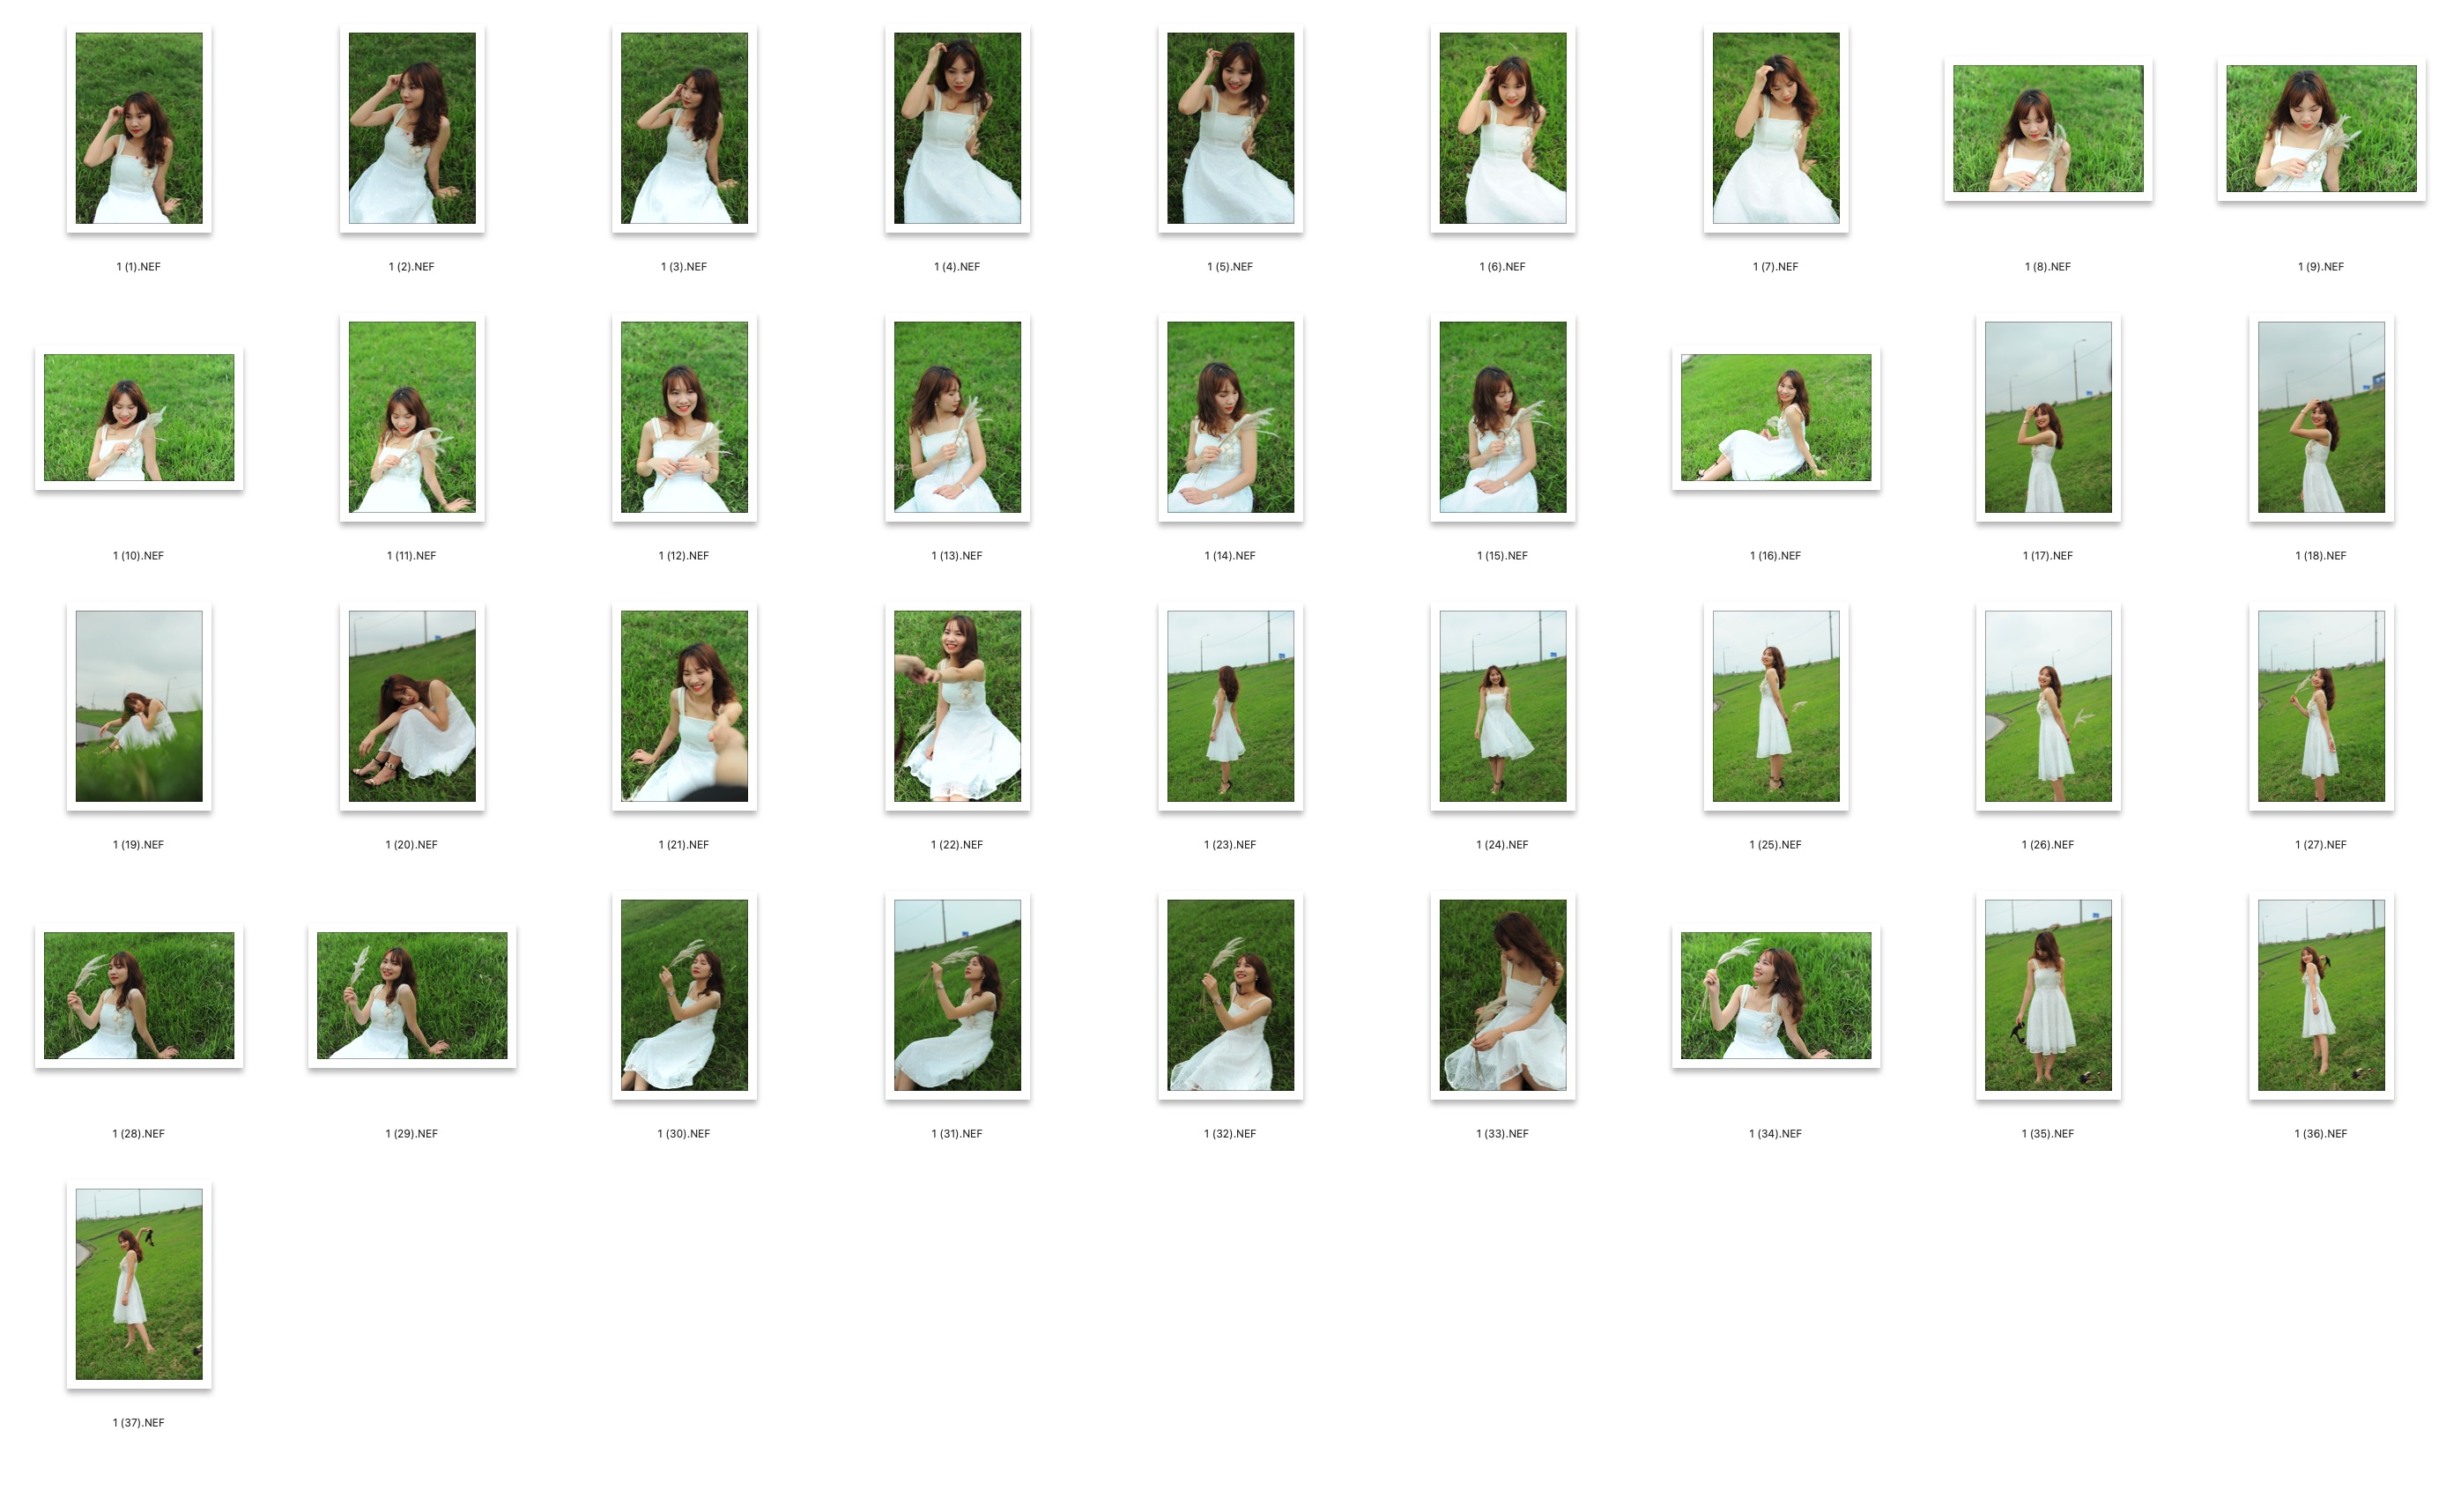
Task: Click file name label 1 (4).NEF
Action: click(956, 267)
